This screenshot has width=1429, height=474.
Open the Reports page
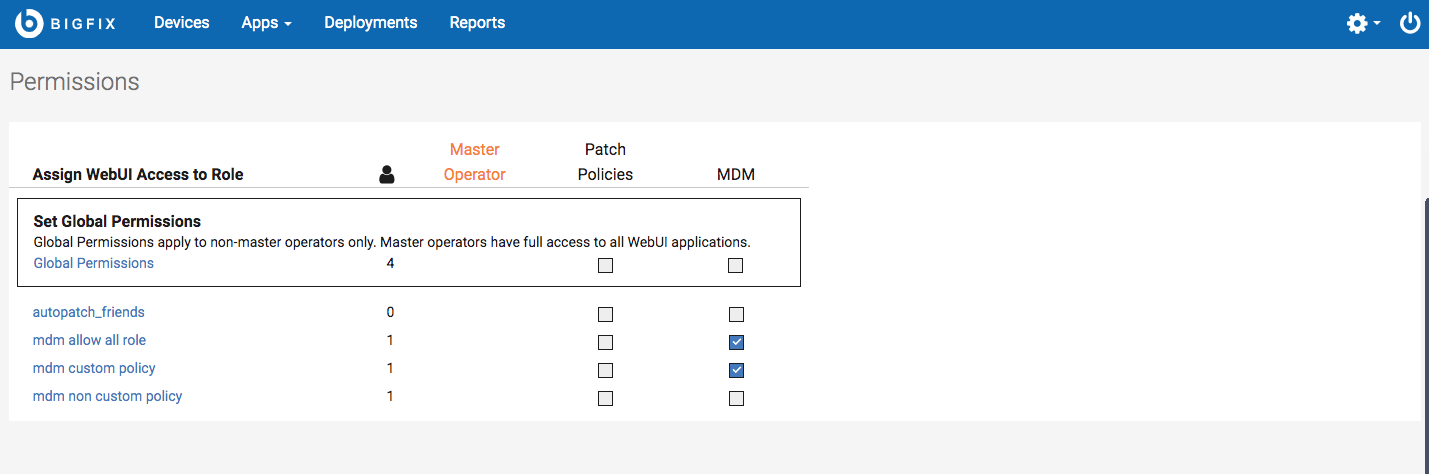coord(477,23)
